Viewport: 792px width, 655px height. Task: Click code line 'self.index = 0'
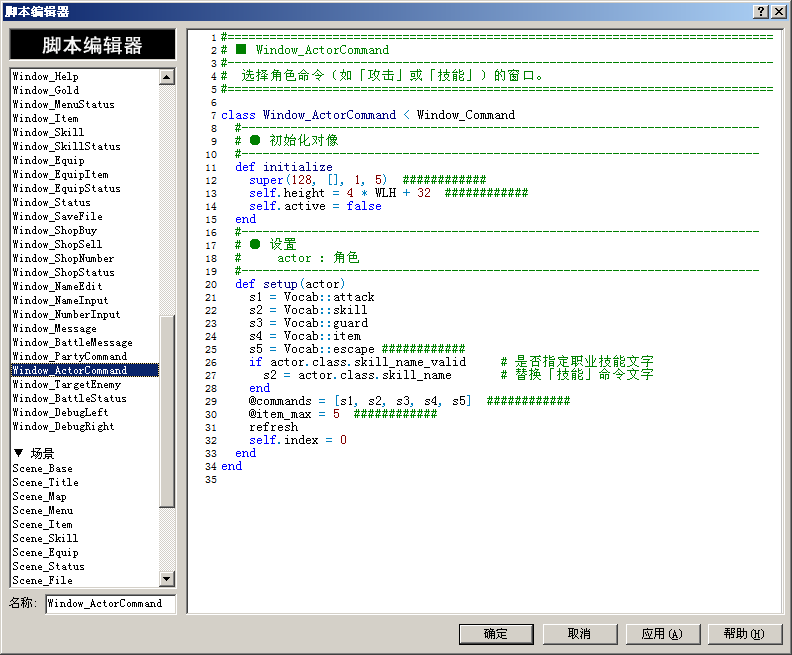click(298, 440)
